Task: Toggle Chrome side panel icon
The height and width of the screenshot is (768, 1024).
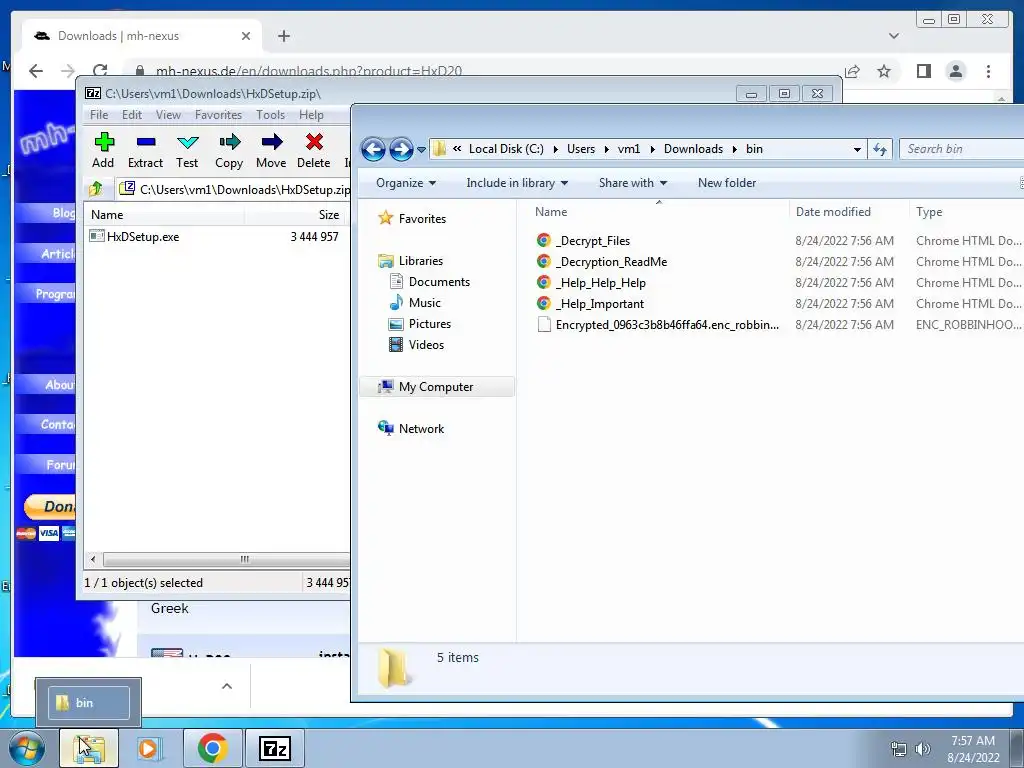Action: click(x=923, y=71)
